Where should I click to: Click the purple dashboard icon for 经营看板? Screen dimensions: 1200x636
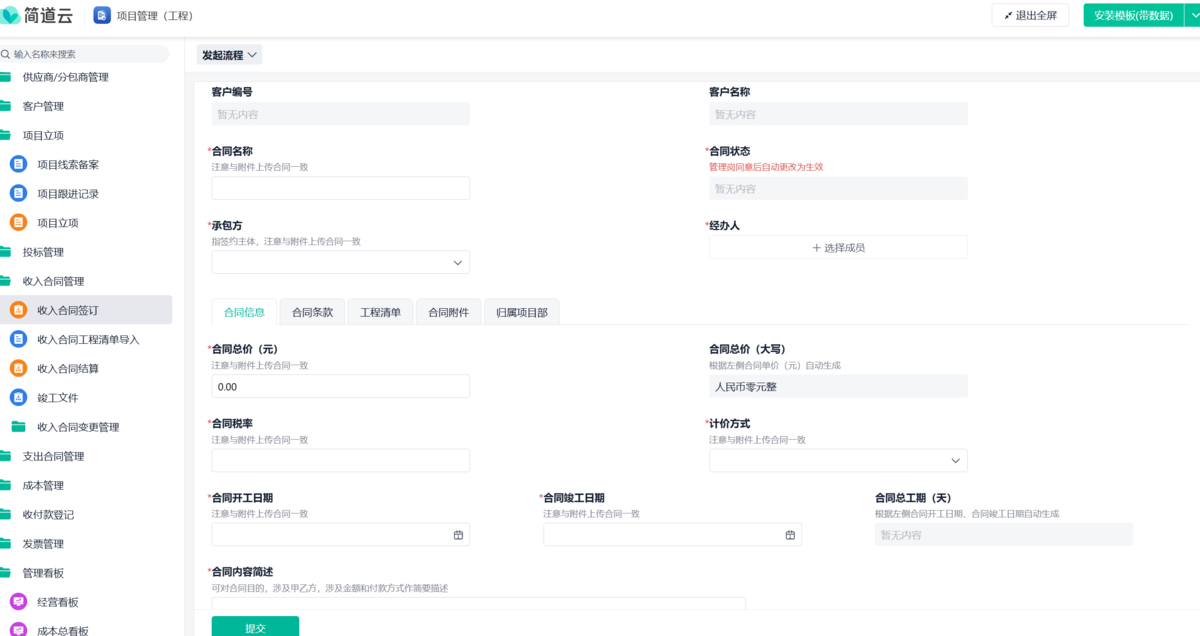click(18, 602)
